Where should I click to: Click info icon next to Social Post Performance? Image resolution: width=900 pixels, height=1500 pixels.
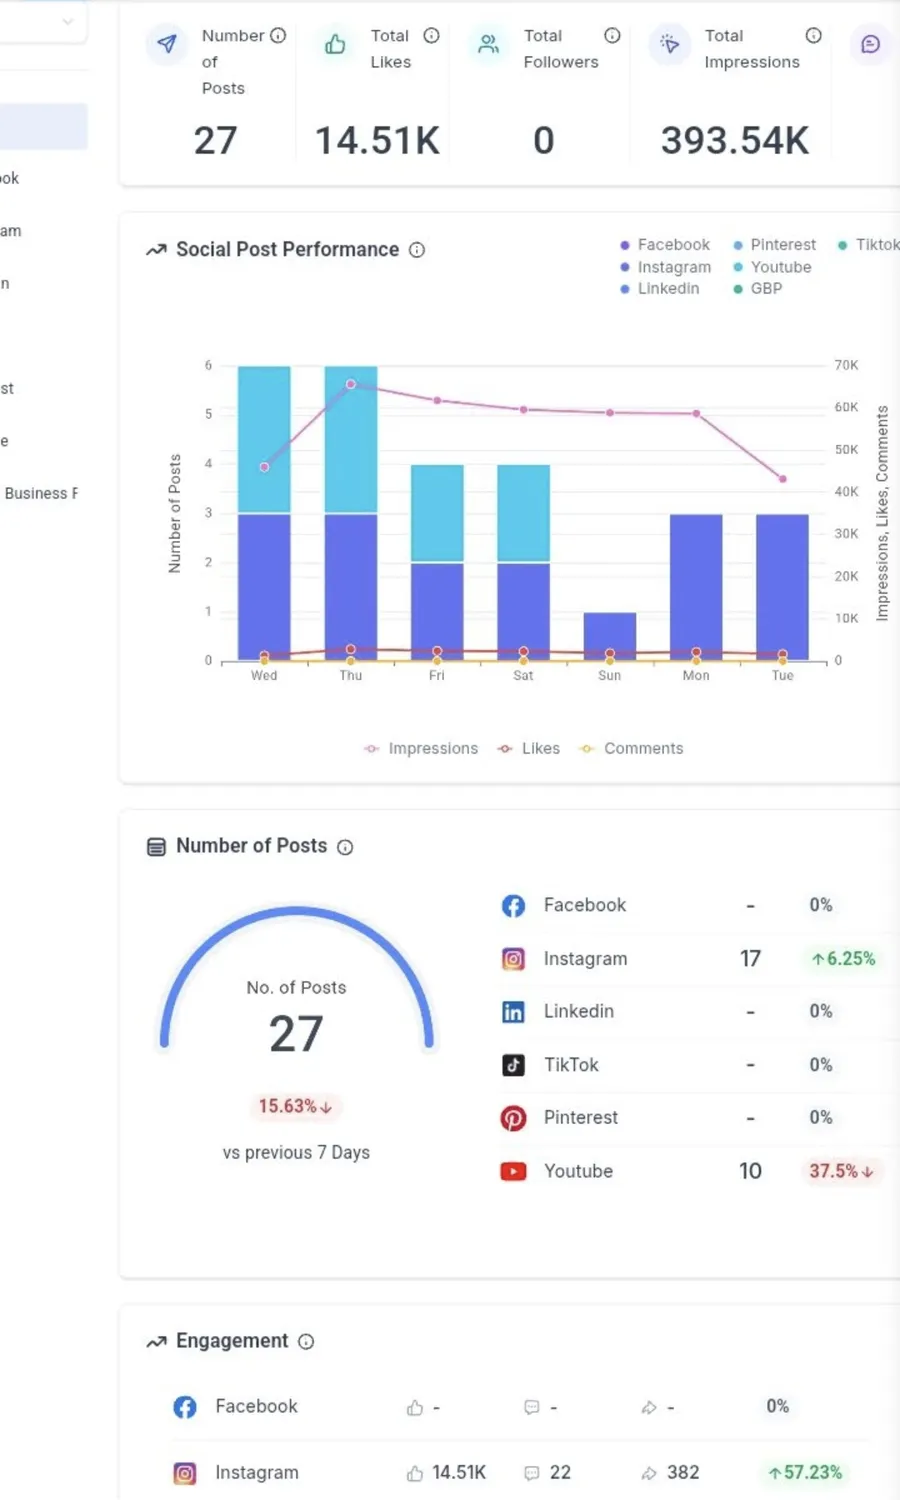417,250
